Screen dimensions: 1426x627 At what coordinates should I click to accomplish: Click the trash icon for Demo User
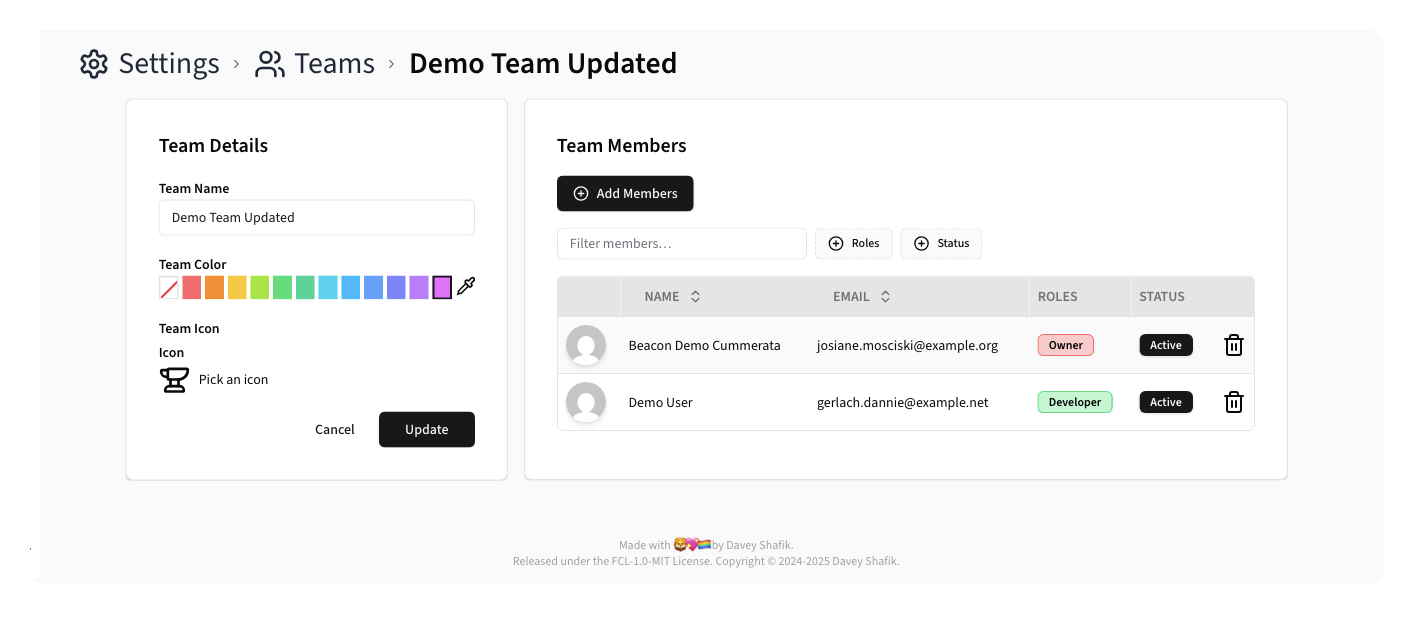click(1233, 401)
